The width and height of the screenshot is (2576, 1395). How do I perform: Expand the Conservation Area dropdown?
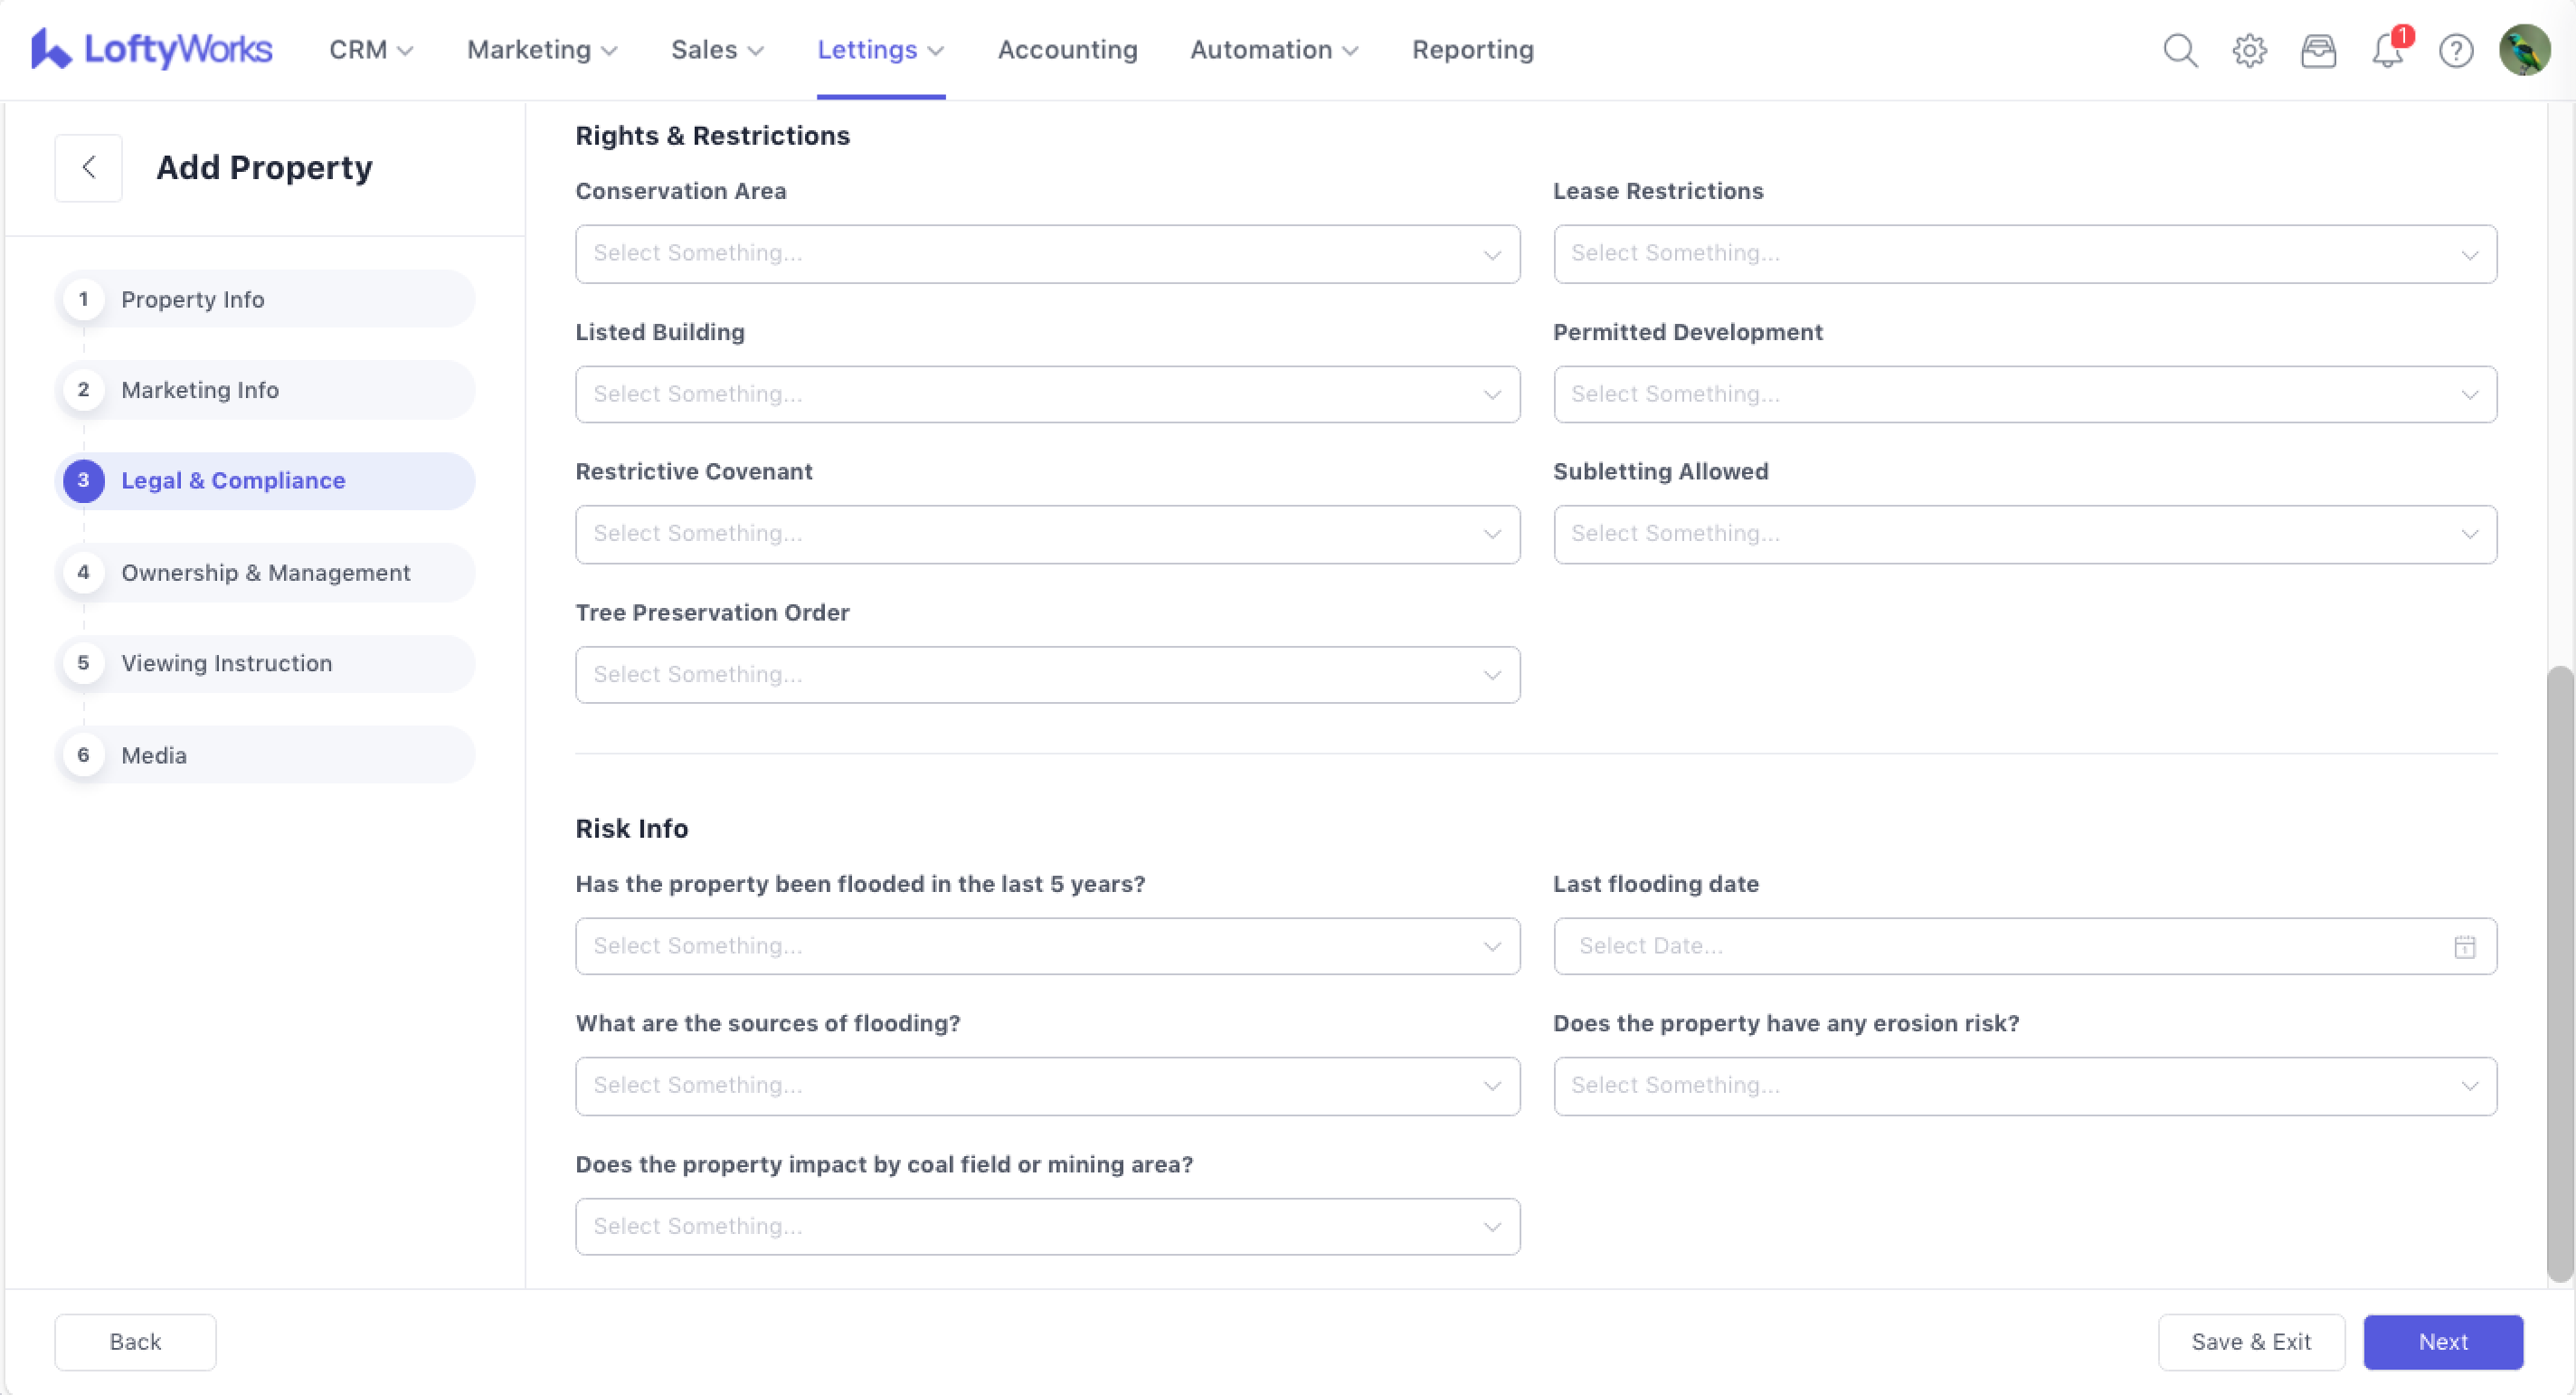(1047, 254)
